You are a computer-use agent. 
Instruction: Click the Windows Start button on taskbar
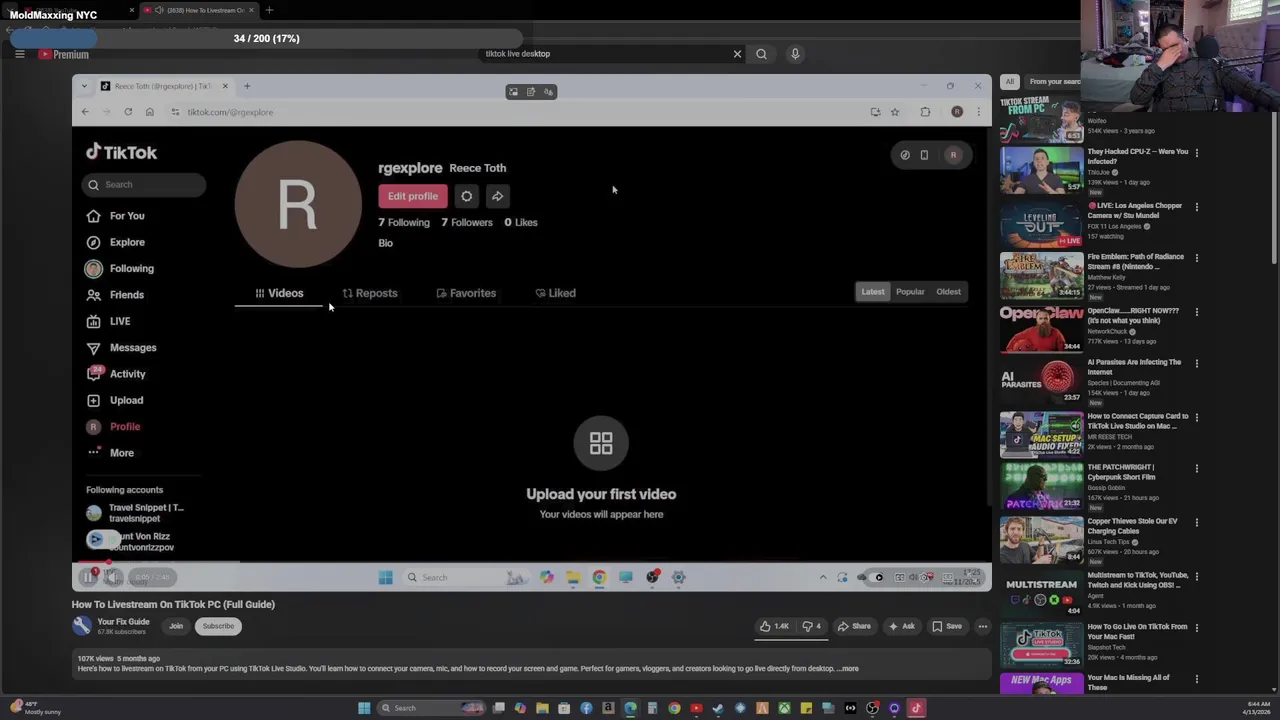point(364,708)
